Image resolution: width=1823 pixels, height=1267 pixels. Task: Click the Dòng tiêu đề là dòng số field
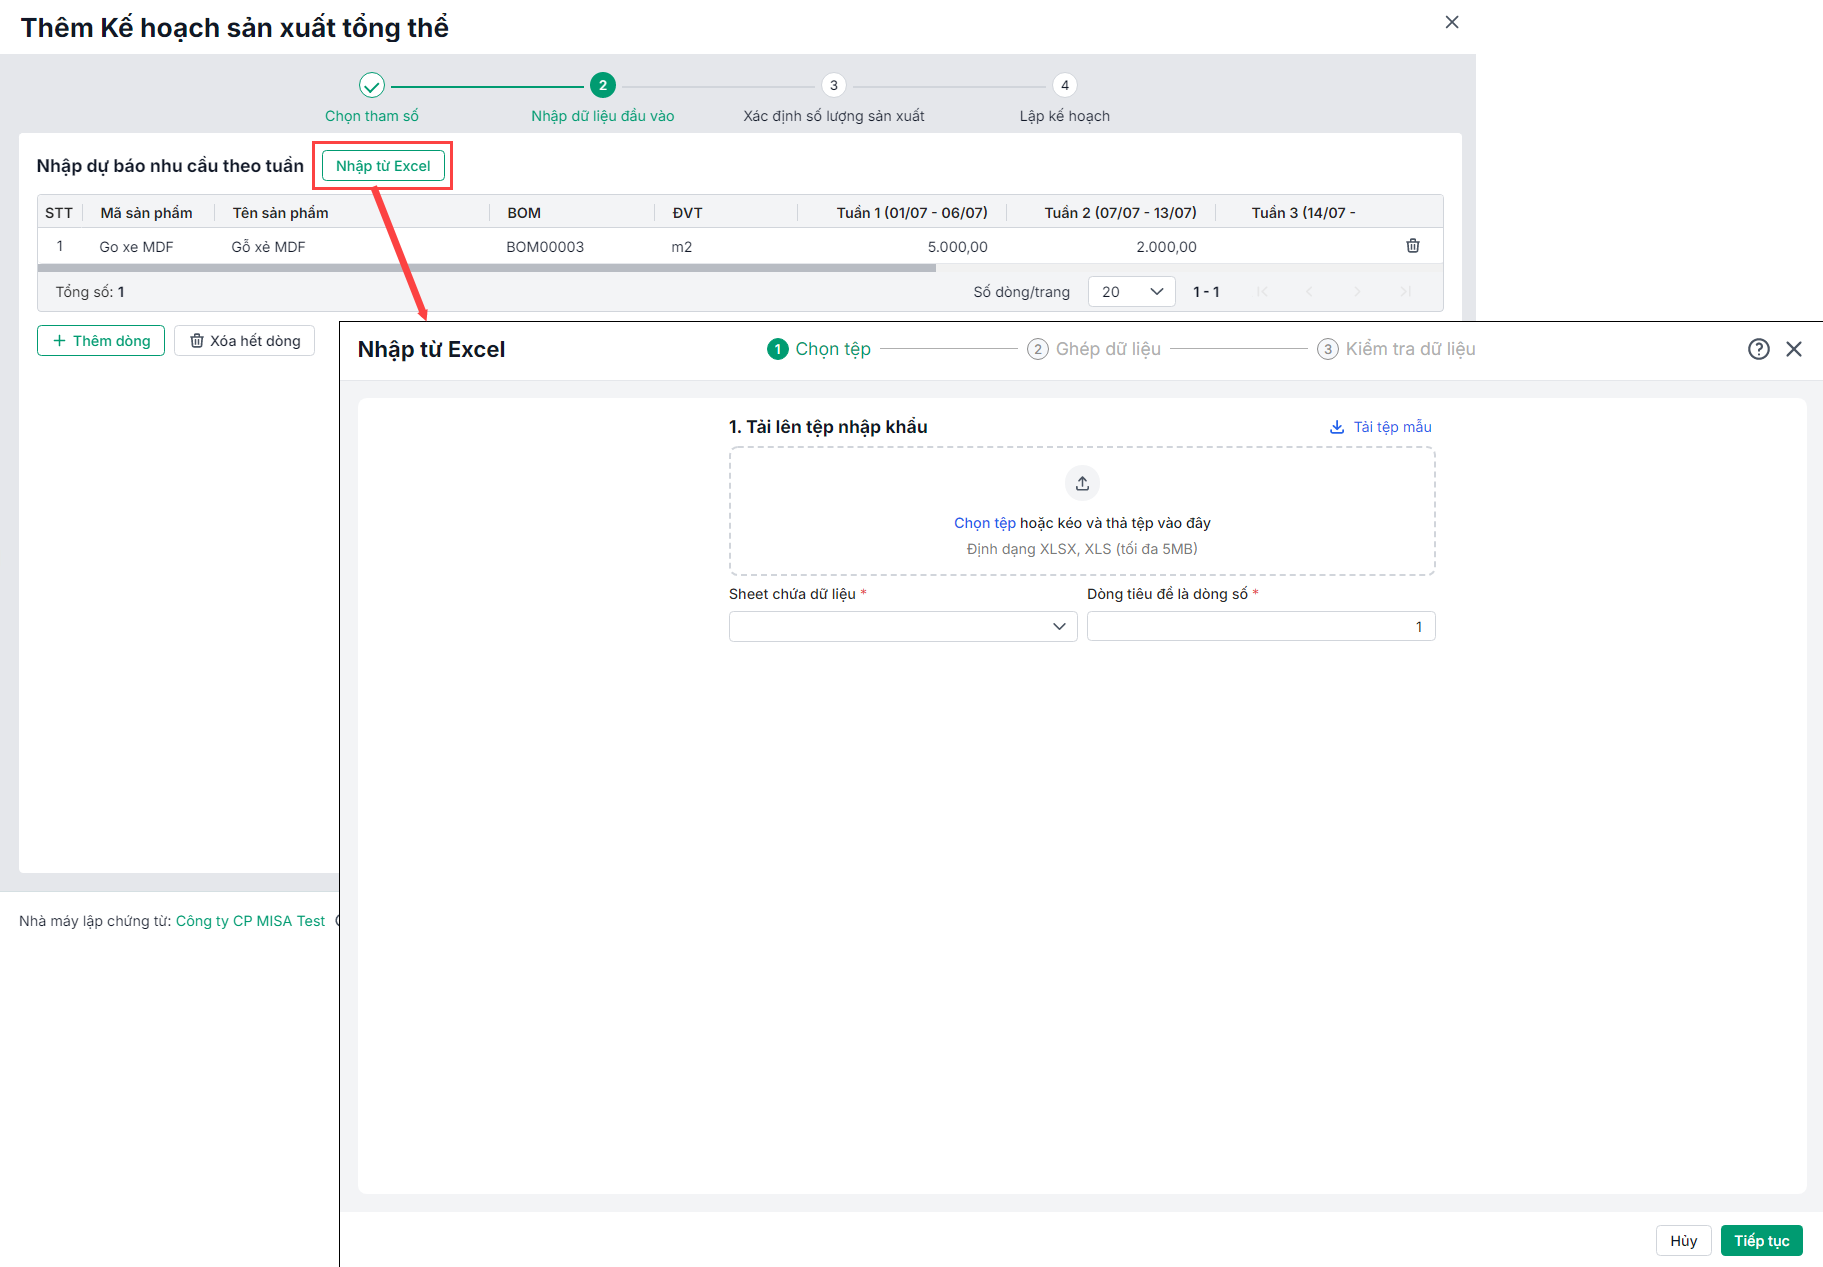[1260, 627]
